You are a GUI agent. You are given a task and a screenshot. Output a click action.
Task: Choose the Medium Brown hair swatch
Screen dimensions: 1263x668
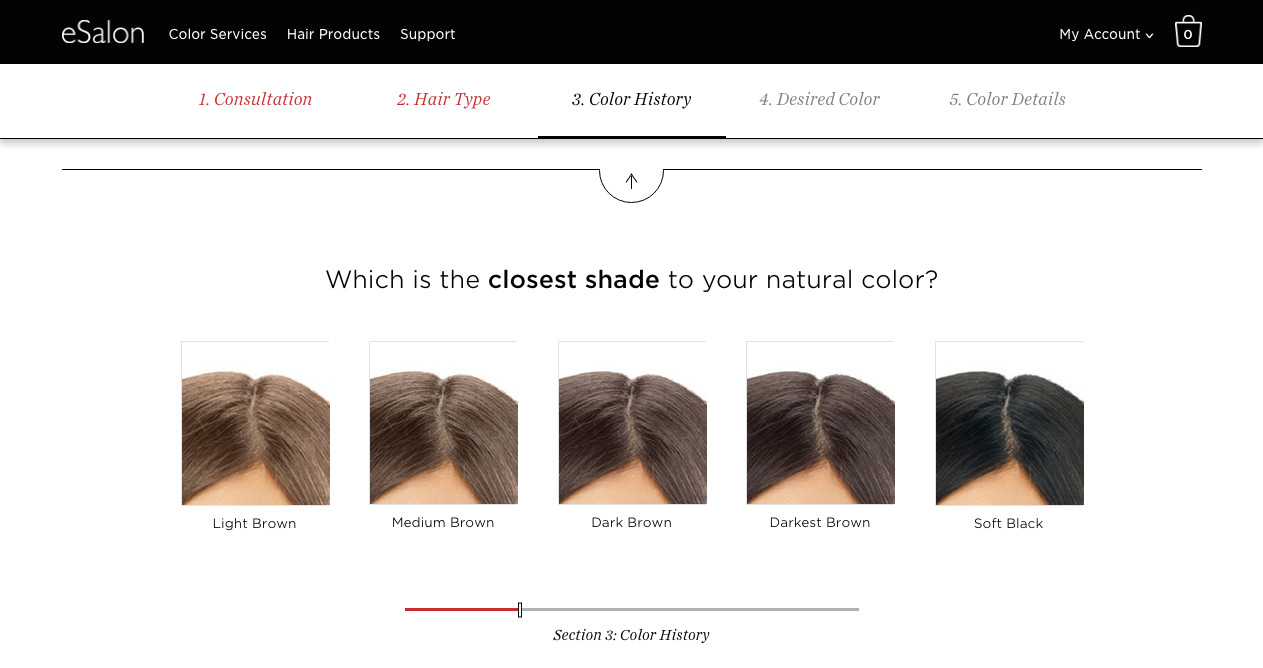(443, 423)
